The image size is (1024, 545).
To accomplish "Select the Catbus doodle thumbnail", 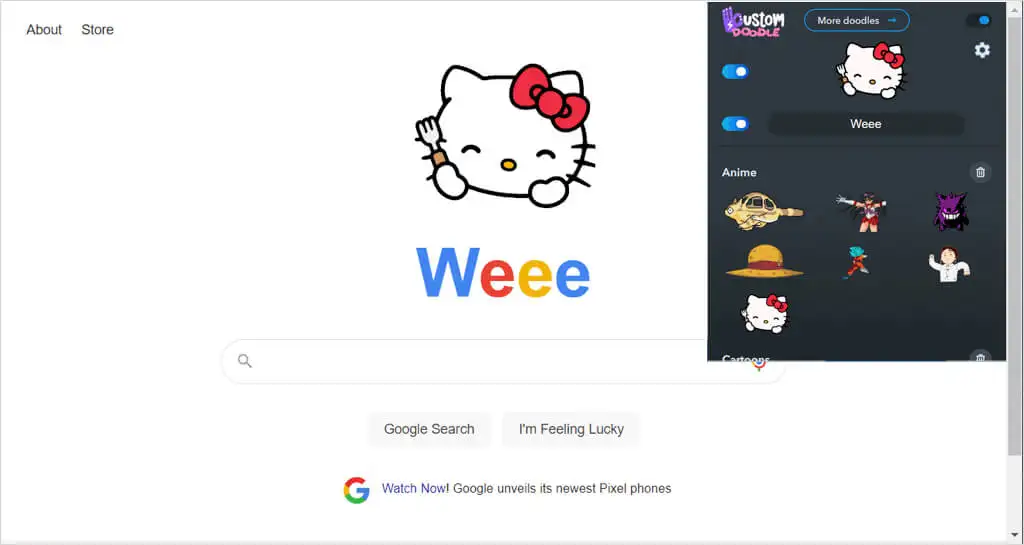I will [763, 211].
